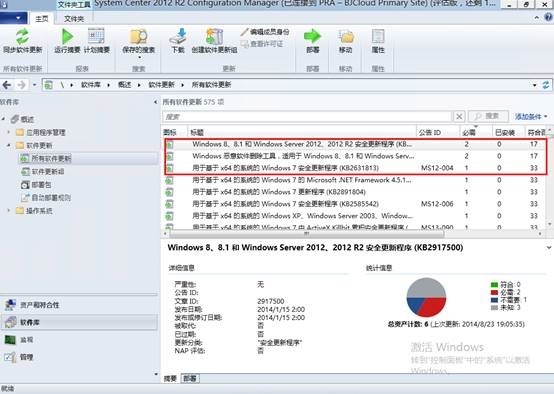Viewport: 554px width, 394px height.
Task: Collapse the 概述 tree node
Action: 4,119
